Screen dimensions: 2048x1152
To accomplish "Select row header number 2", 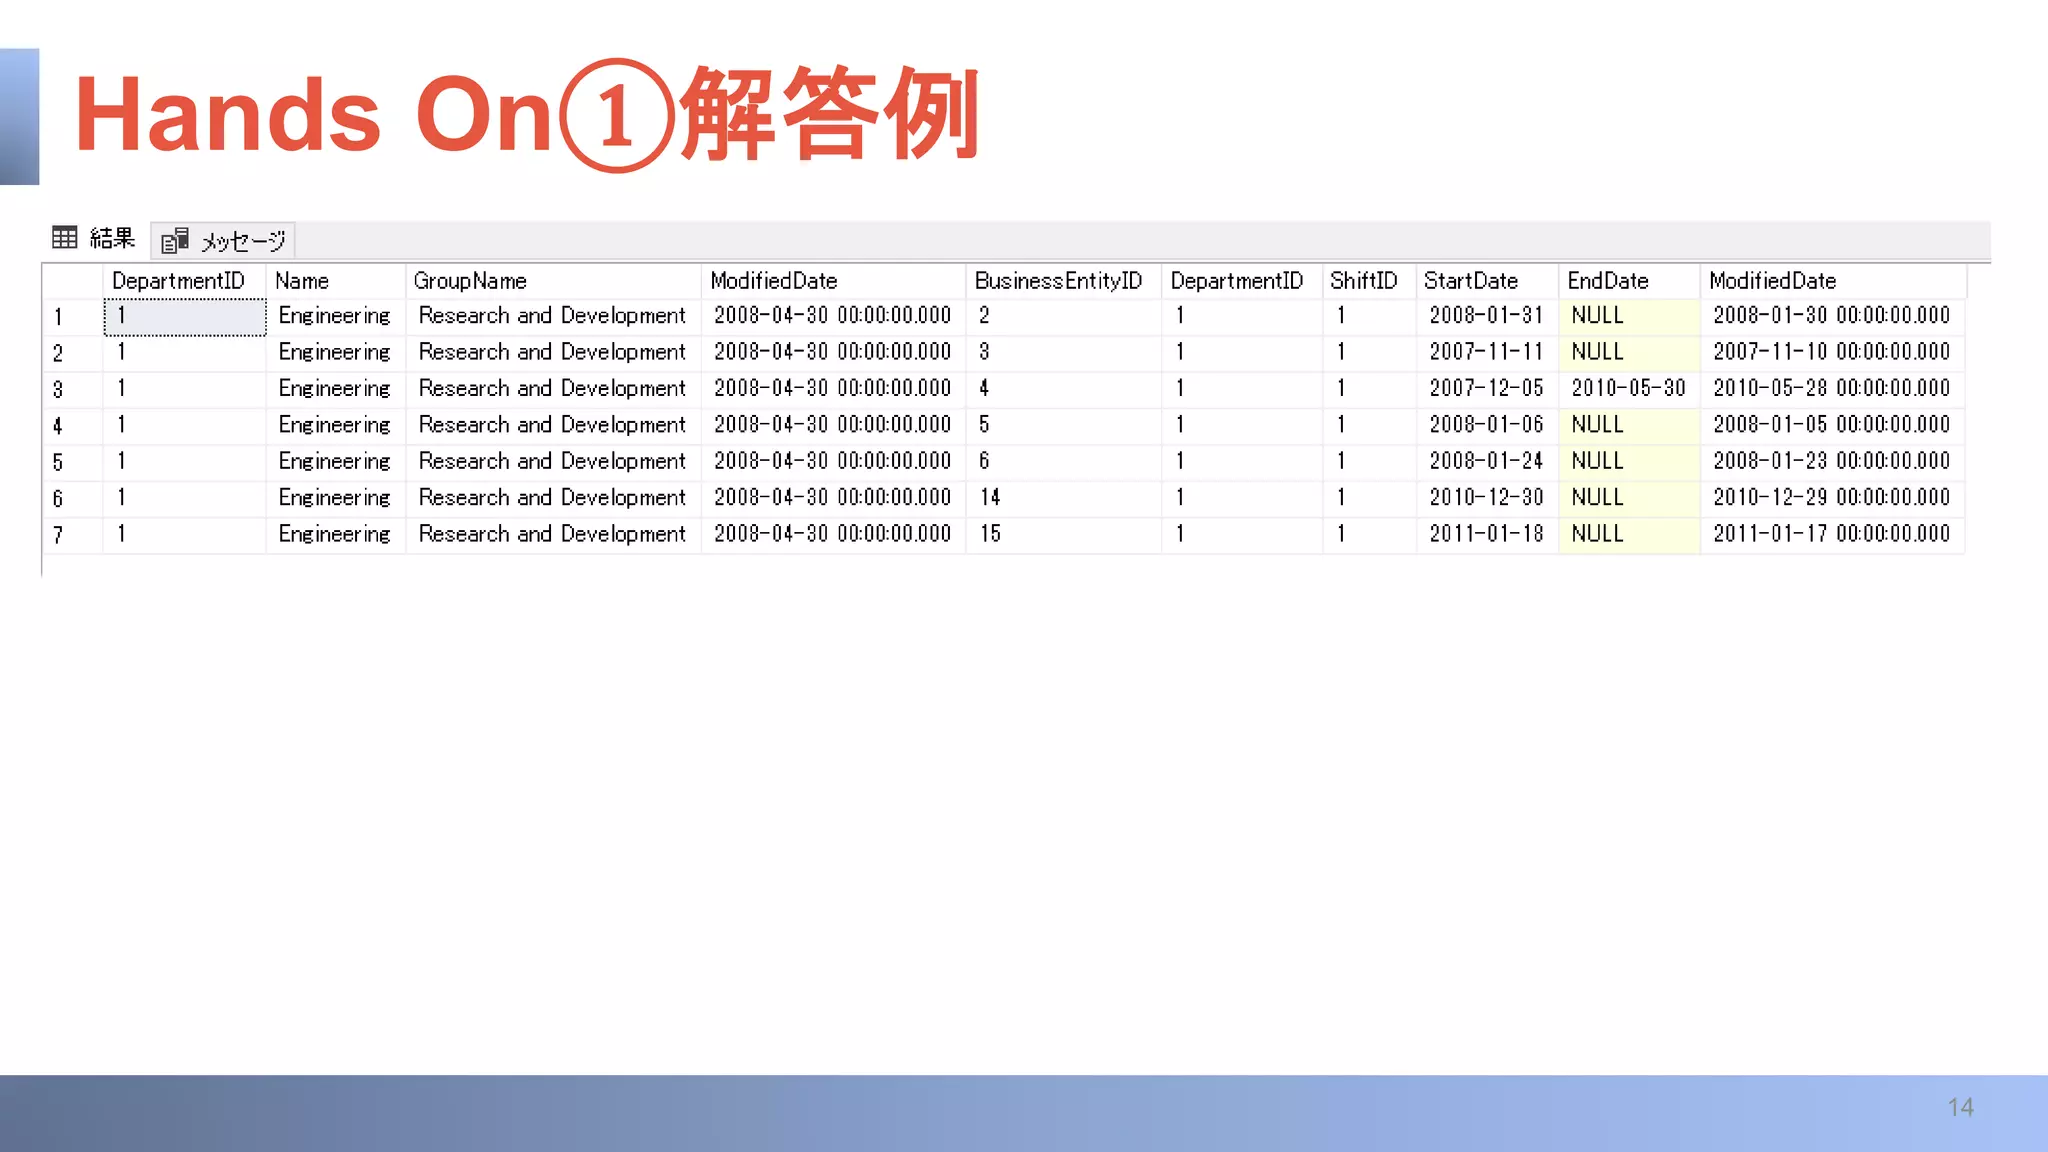I will click(x=72, y=353).
